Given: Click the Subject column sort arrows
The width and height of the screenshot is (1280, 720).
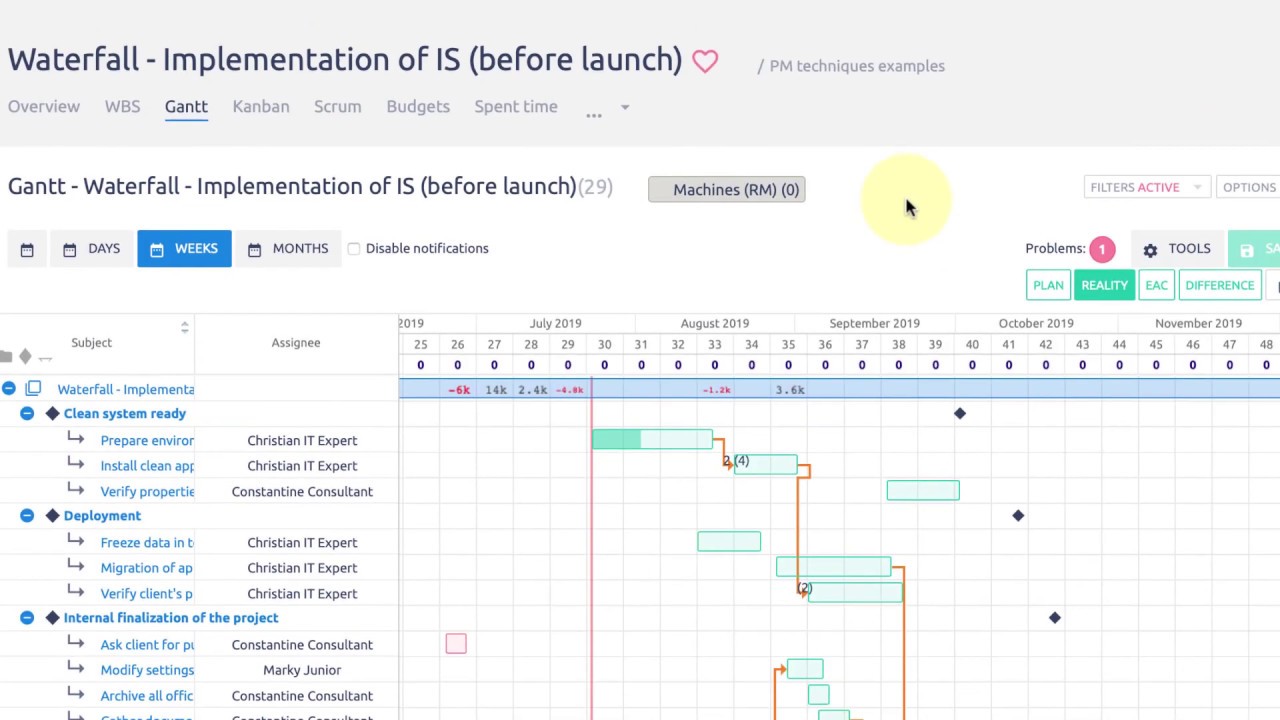Looking at the screenshot, I should [x=184, y=327].
